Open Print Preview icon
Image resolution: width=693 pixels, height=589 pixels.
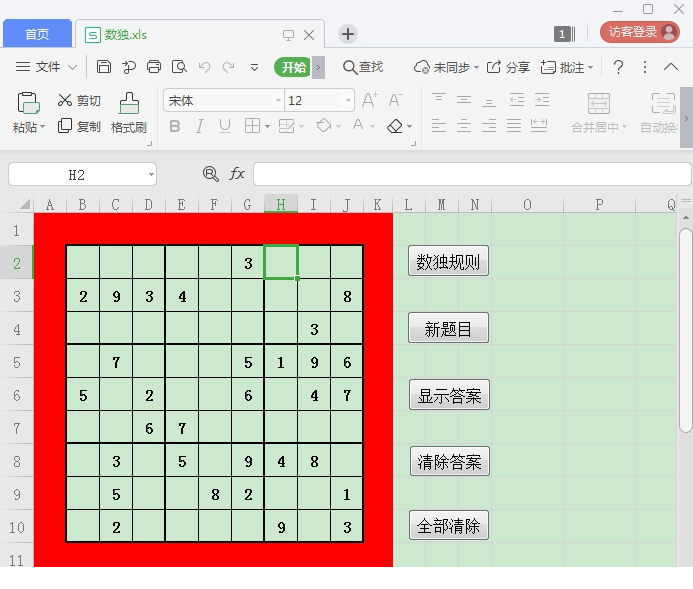pyautogui.click(x=179, y=67)
